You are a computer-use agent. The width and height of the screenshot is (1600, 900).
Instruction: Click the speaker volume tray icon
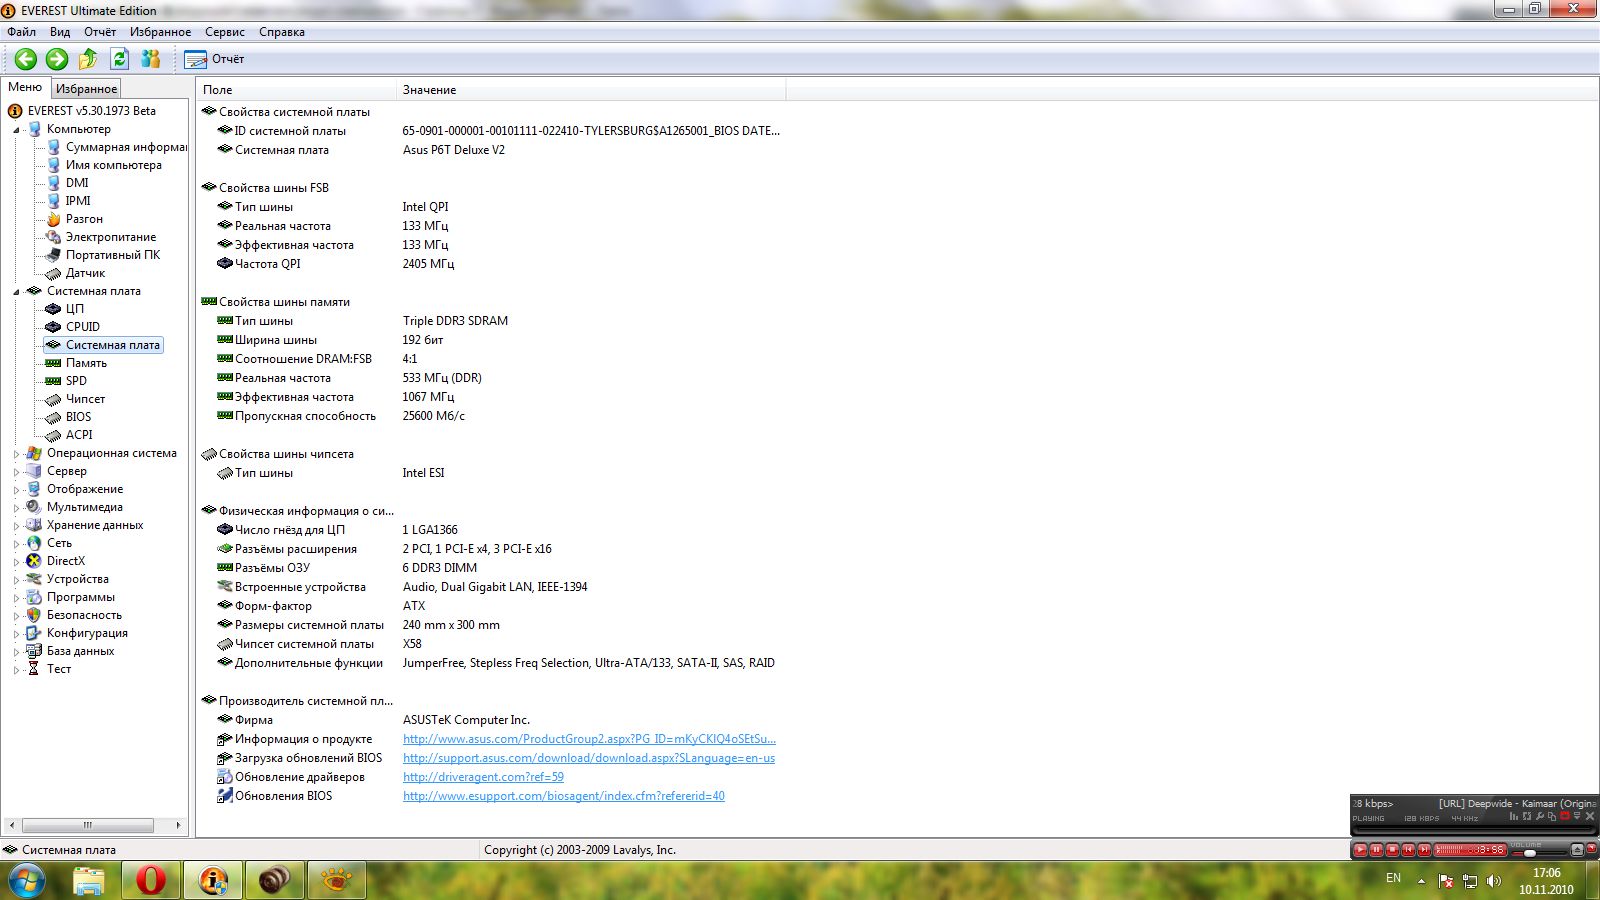1494,881
